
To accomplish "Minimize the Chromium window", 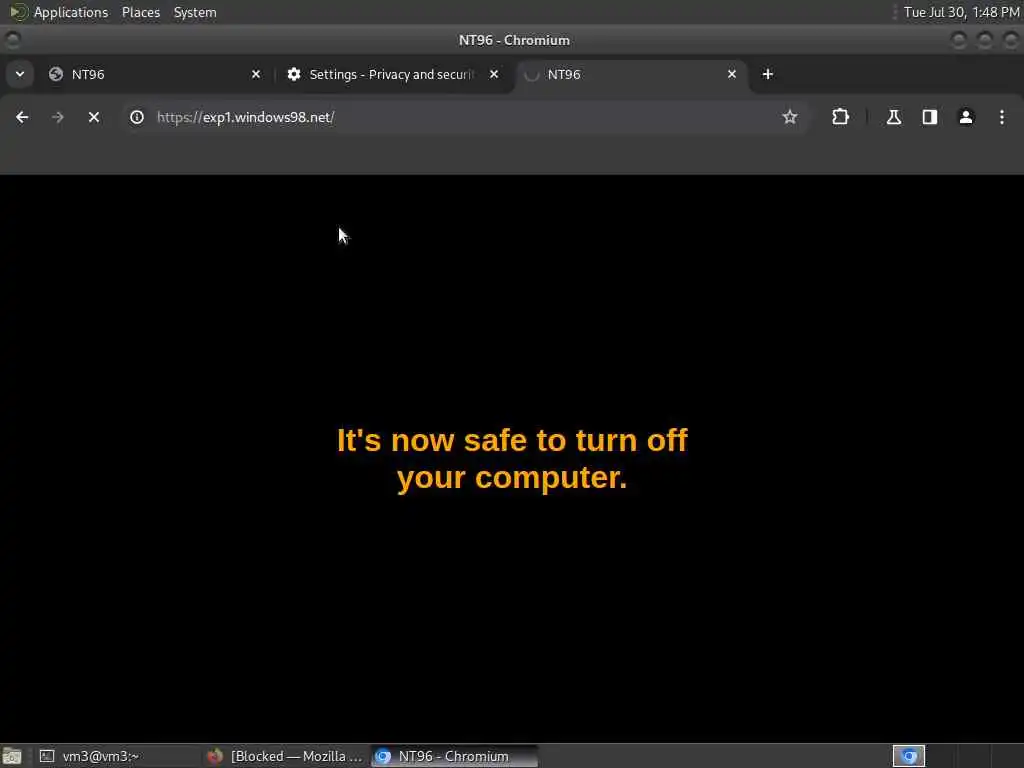I will pos(959,40).
